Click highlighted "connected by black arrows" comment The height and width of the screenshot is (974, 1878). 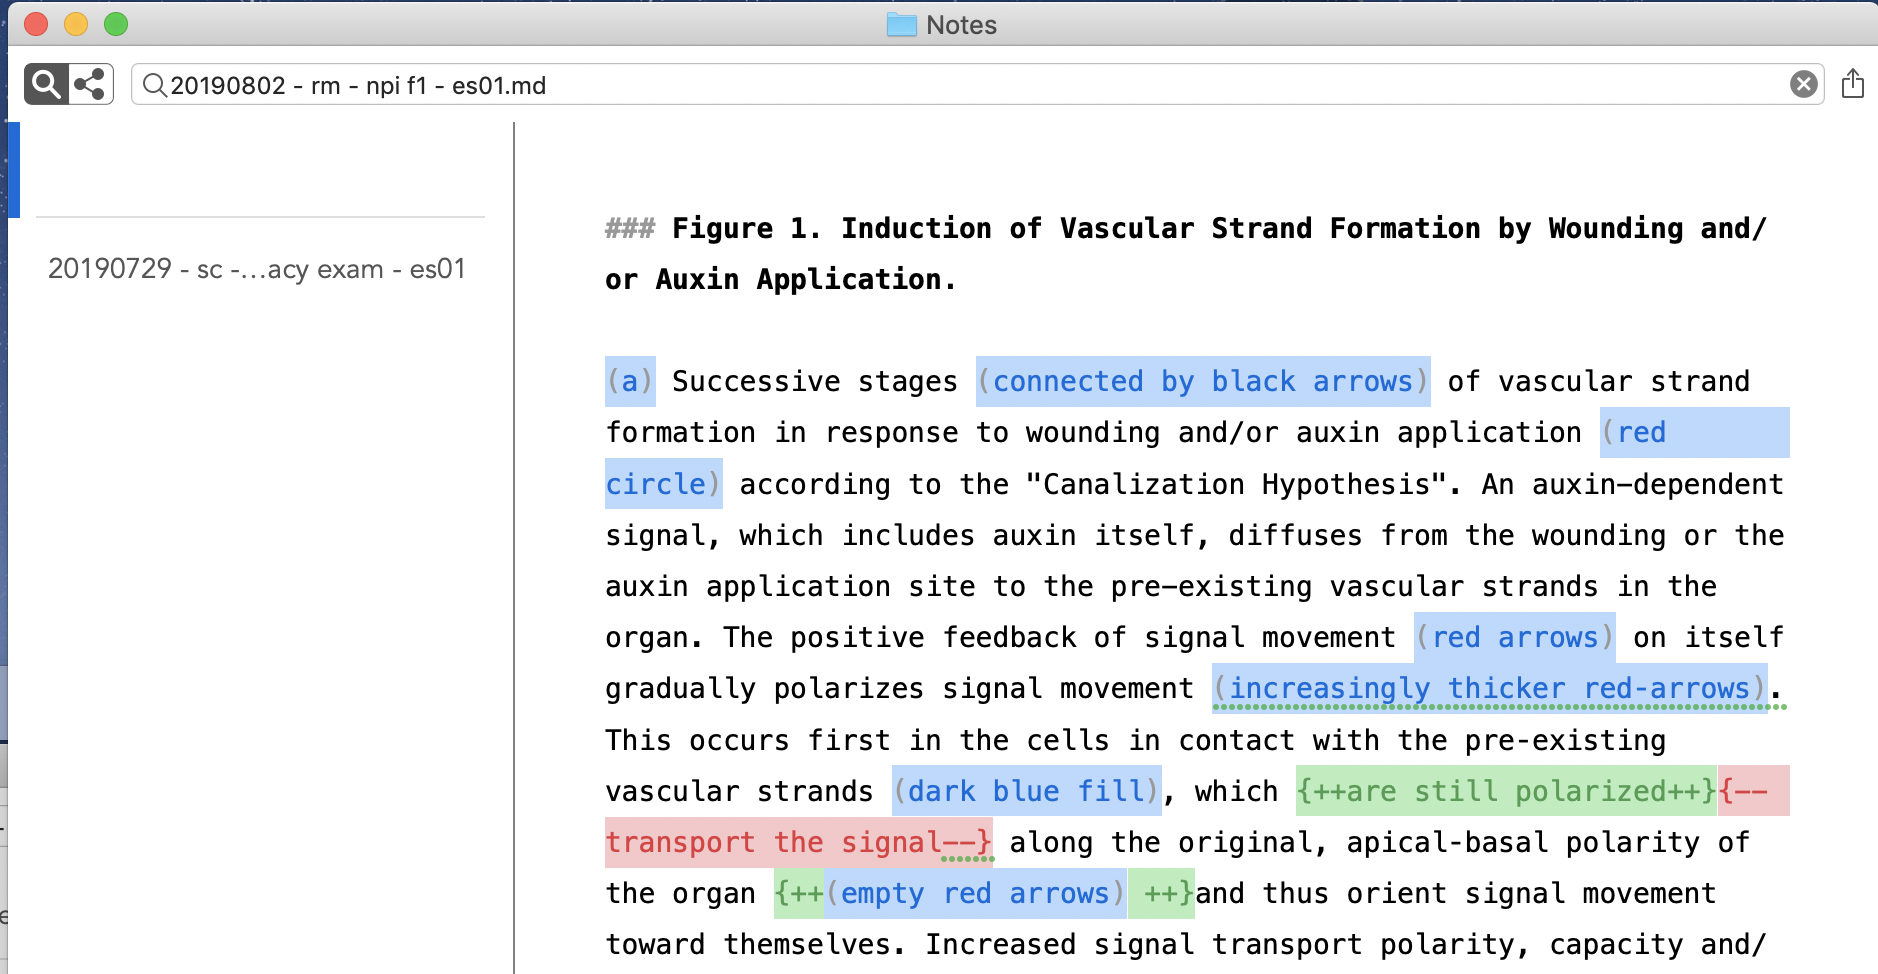pos(1202,381)
